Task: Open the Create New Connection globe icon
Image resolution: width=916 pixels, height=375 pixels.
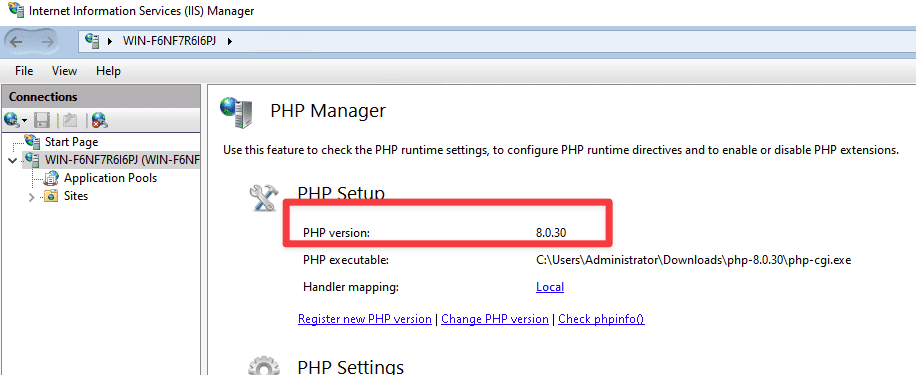Action: point(12,120)
